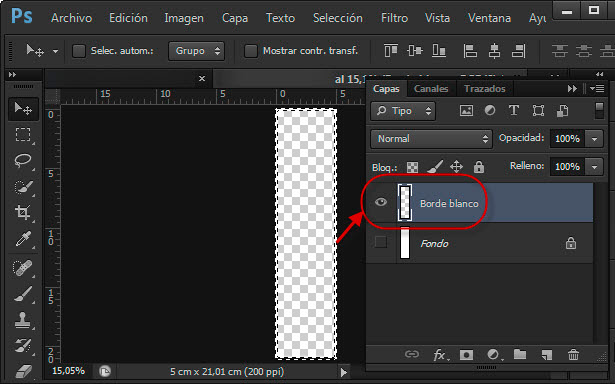Click align right edges icon
The height and width of the screenshot is (384, 615).
coord(519,51)
